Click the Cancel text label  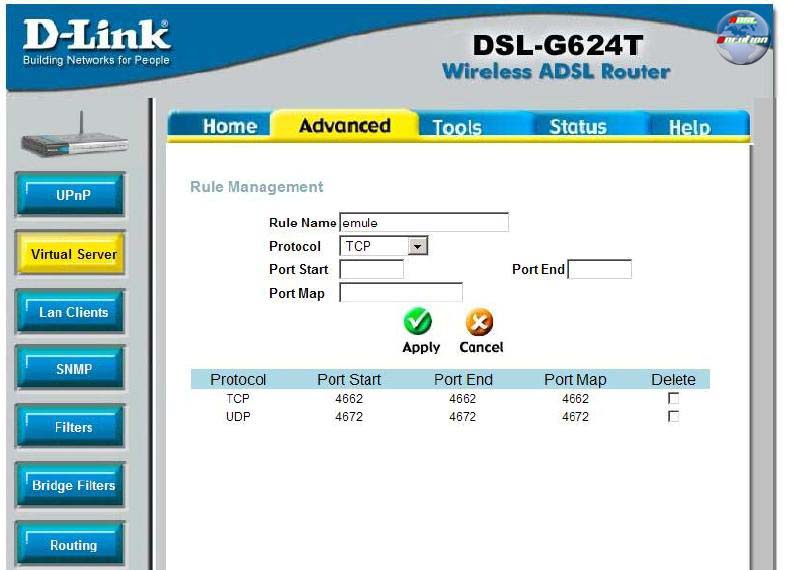point(481,347)
